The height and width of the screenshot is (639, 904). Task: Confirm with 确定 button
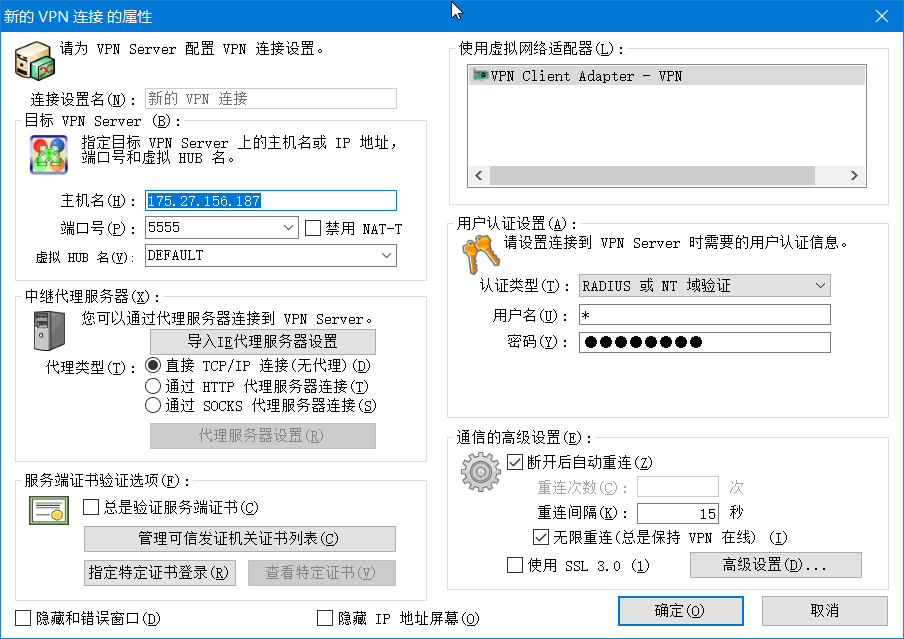point(680,611)
